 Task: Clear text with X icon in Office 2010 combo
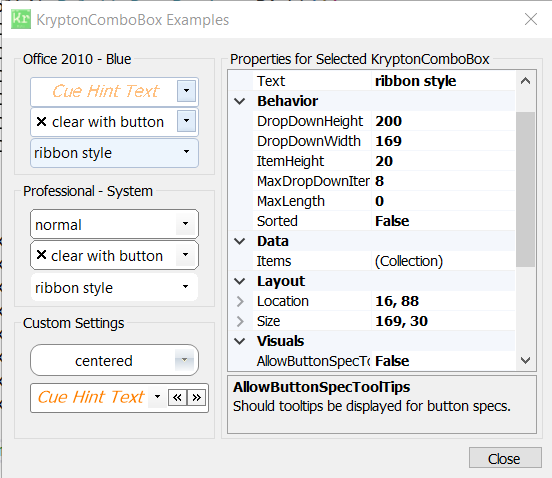pos(41,122)
